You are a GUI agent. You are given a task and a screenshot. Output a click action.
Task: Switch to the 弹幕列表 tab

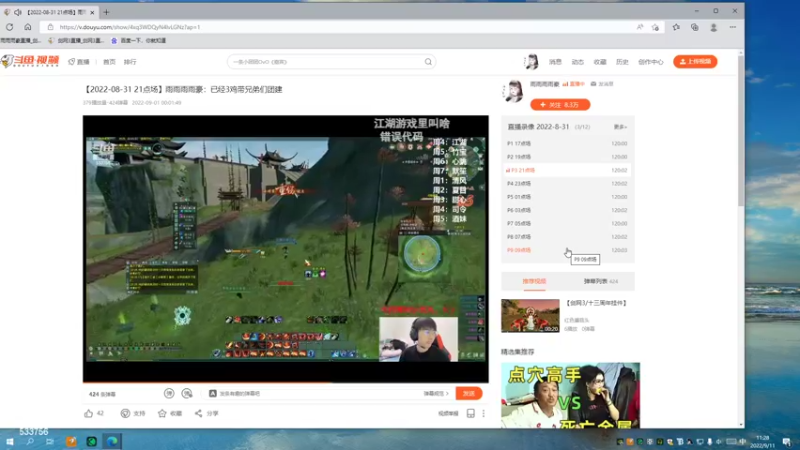pos(601,281)
